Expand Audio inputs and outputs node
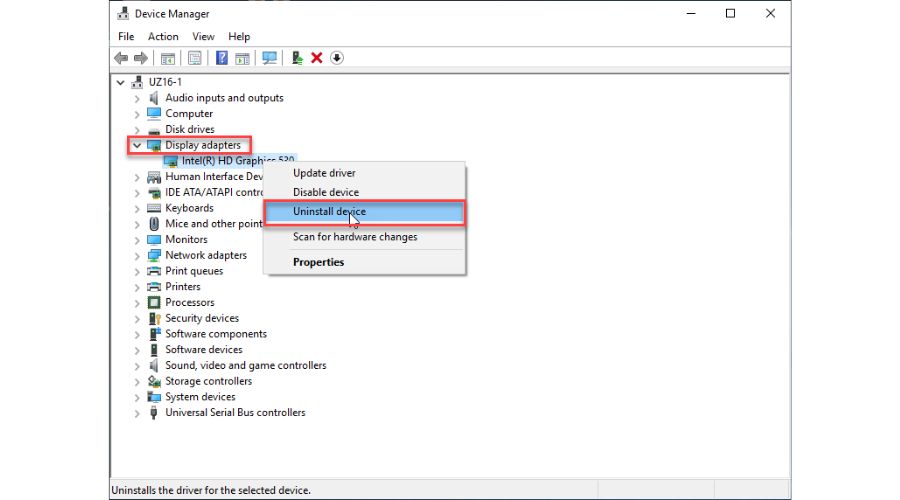This screenshot has width=900, height=500. click(137, 99)
